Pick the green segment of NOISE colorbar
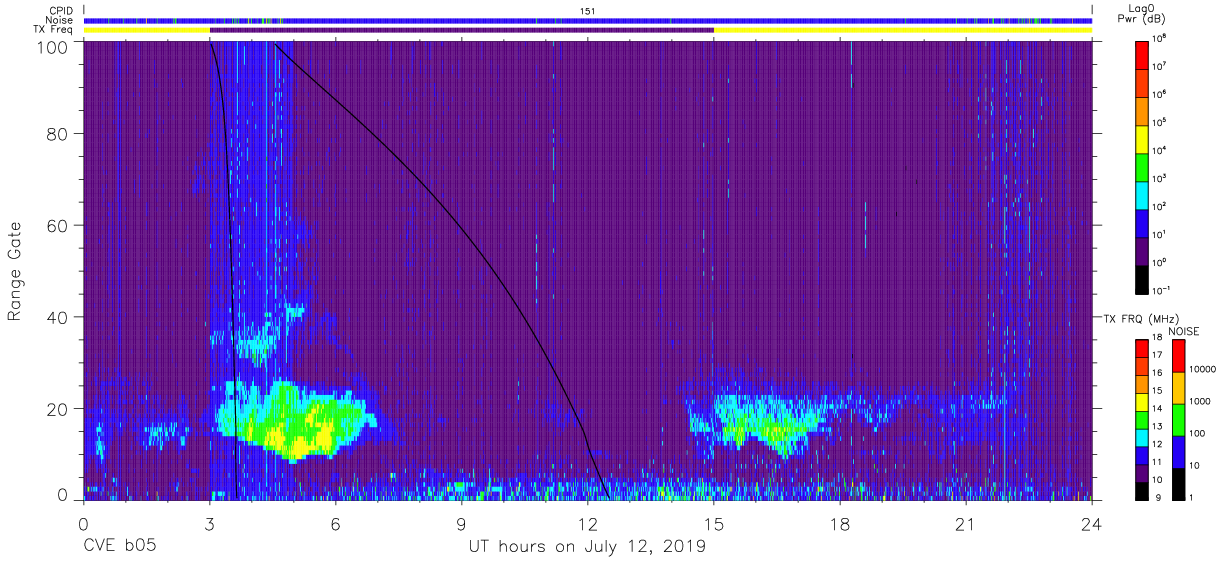 tap(1177, 420)
